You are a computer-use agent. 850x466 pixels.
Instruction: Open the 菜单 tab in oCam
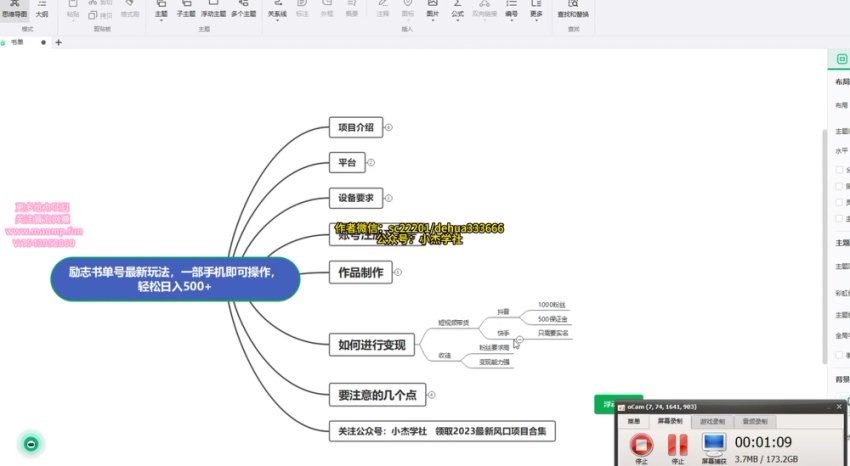[x=634, y=422]
